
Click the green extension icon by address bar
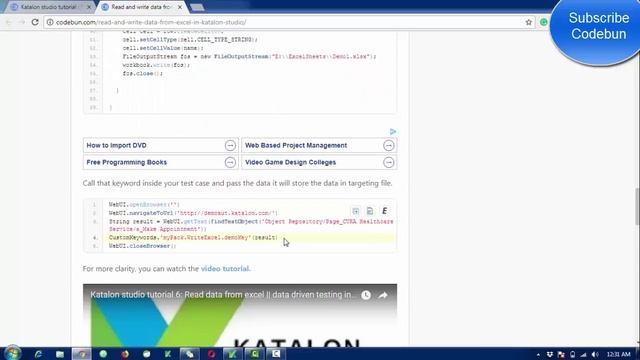[544, 22]
